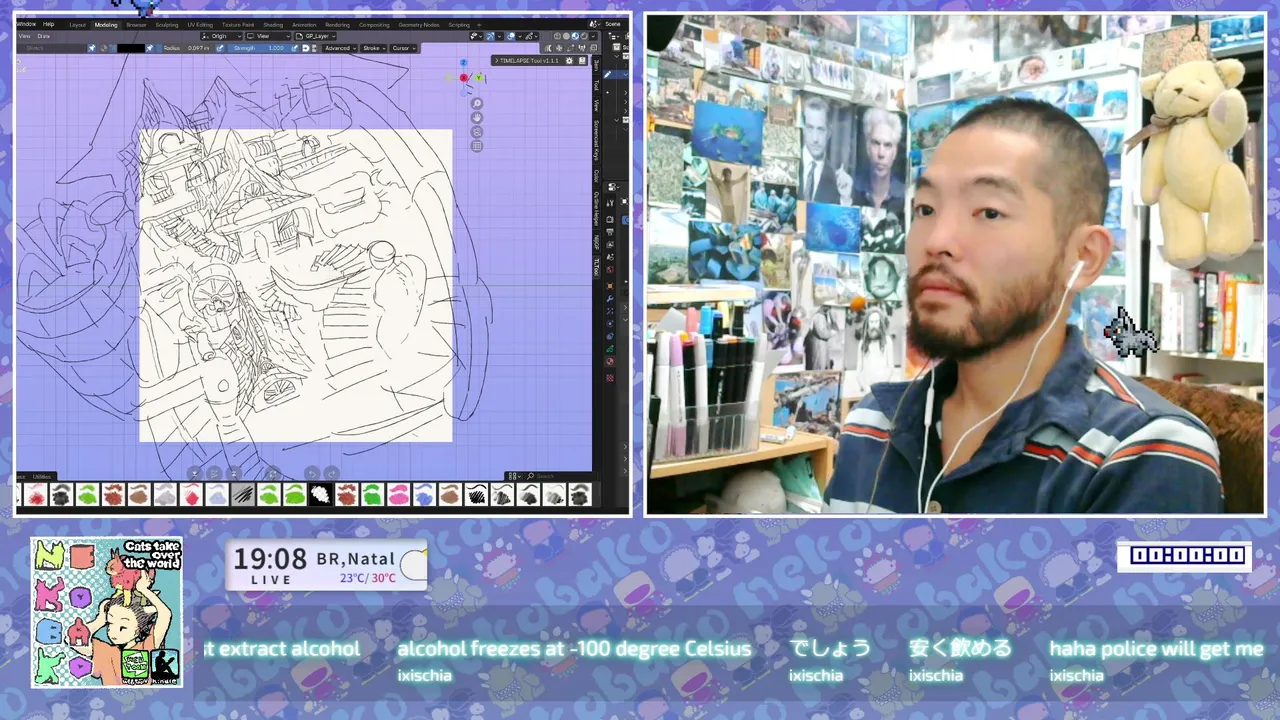Switch to the Animation workspace tab
Viewport: 1280px width, 720px height.
click(x=304, y=25)
